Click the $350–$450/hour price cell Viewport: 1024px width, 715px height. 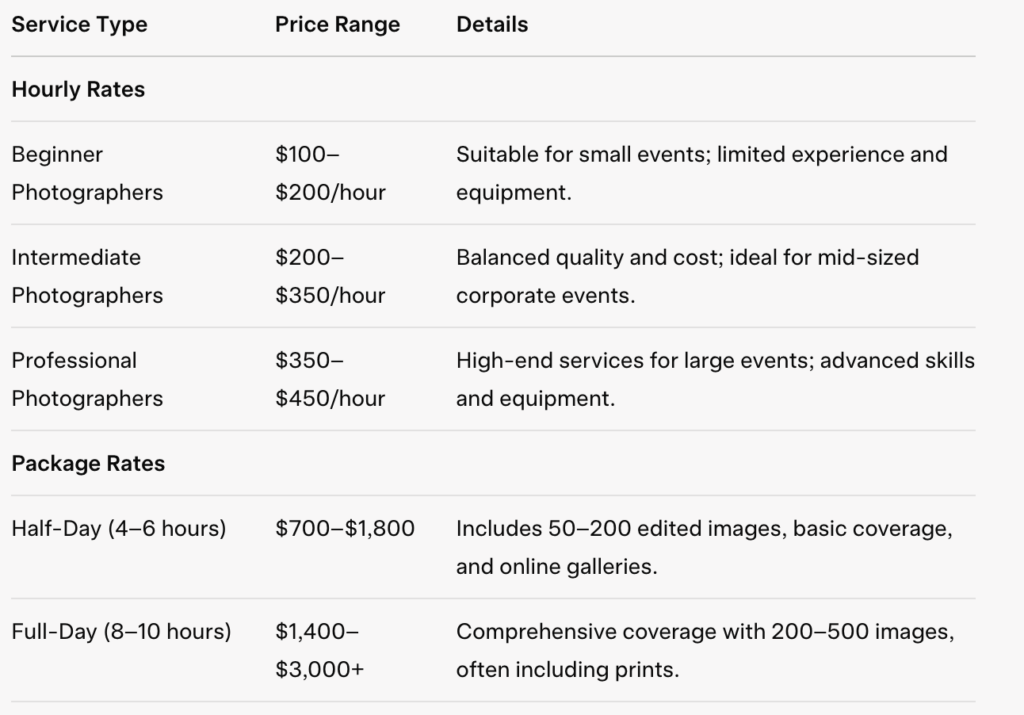330,379
